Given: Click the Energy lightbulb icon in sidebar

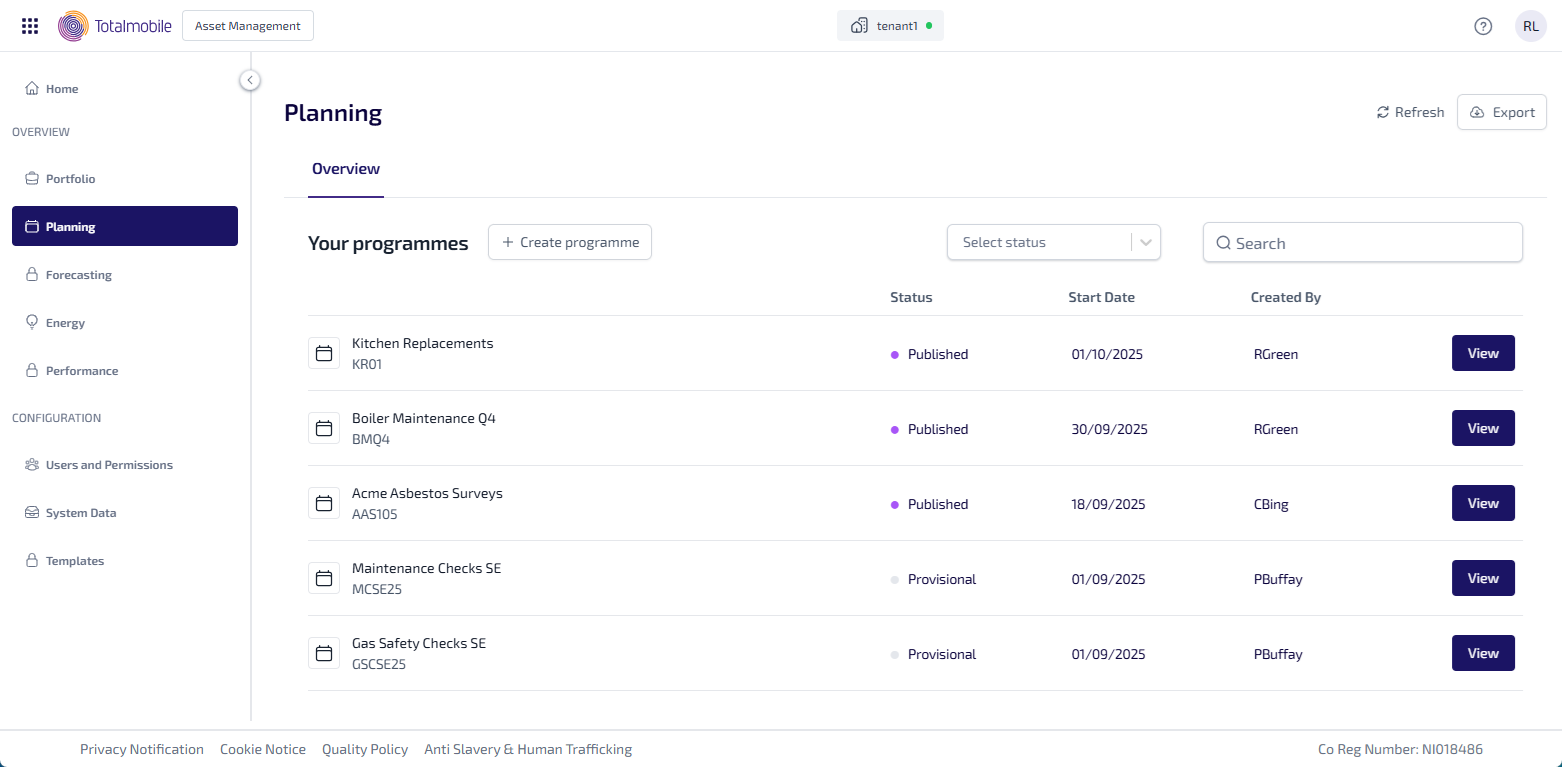Looking at the screenshot, I should (32, 323).
